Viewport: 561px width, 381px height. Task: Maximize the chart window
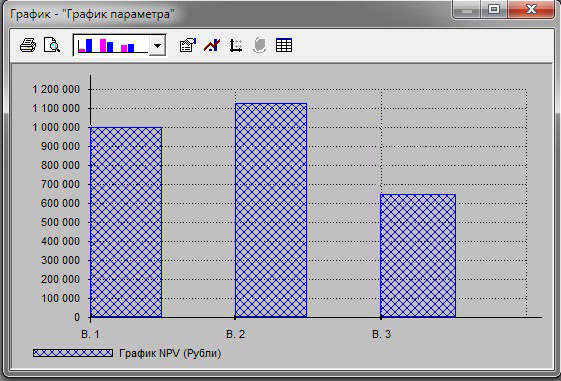click(x=494, y=9)
